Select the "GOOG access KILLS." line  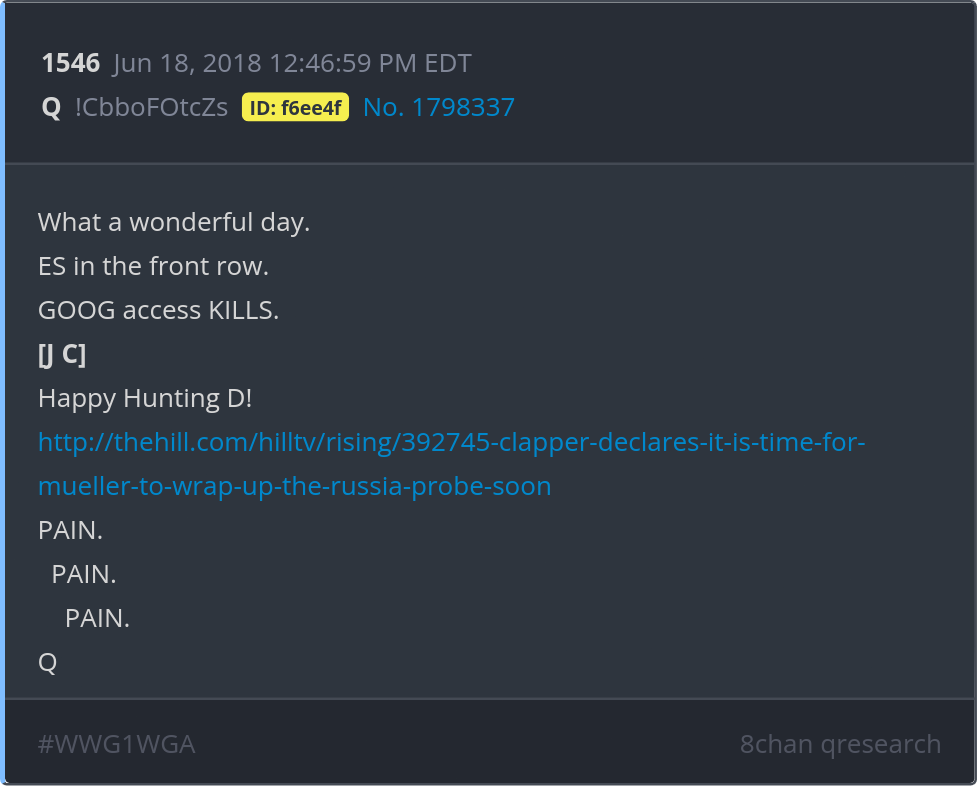pyautogui.click(x=158, y=310)
